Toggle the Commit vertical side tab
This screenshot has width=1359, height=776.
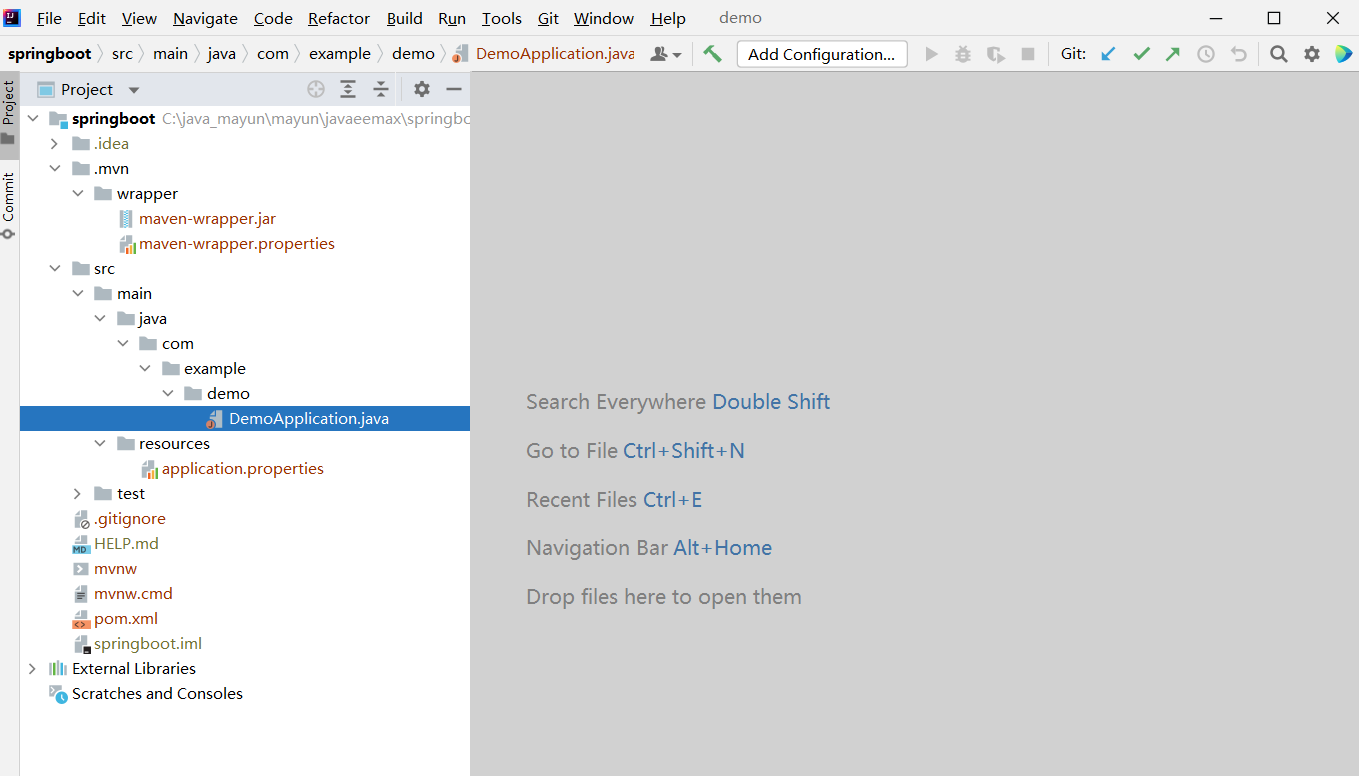pos(9,205)
